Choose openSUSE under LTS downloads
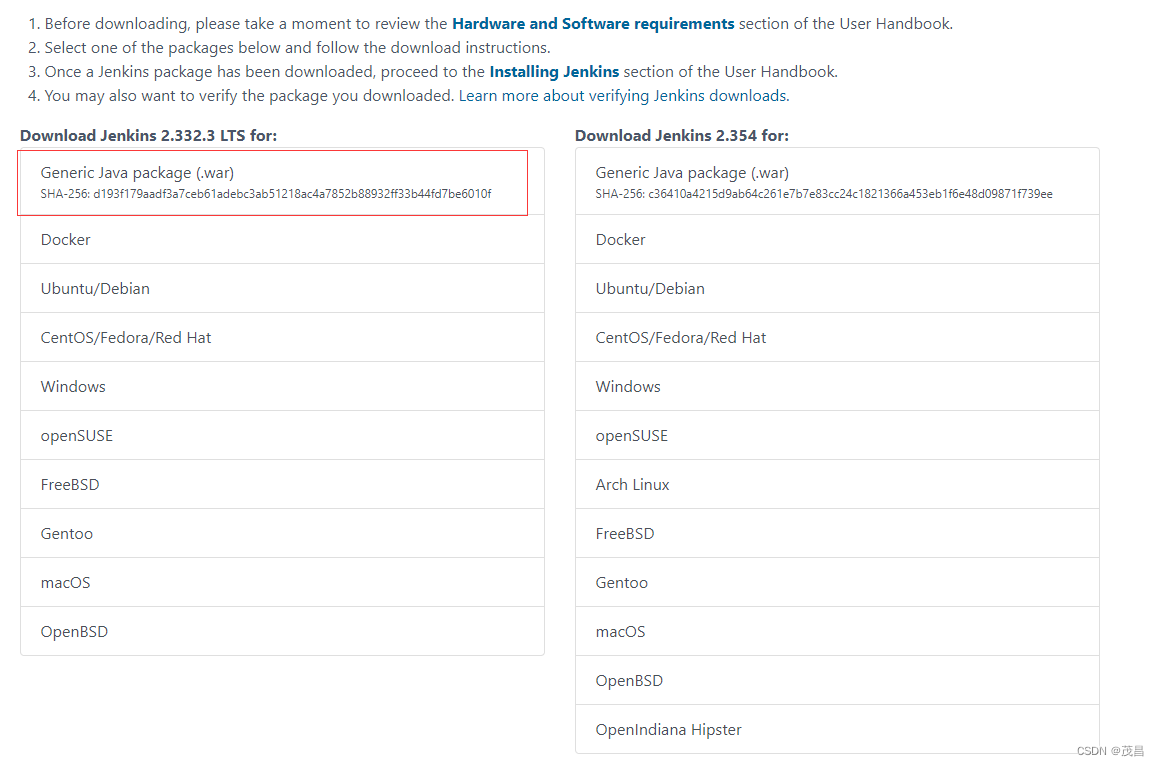The height and width of the screenshot is (766, 1159). tap(282, 435)
